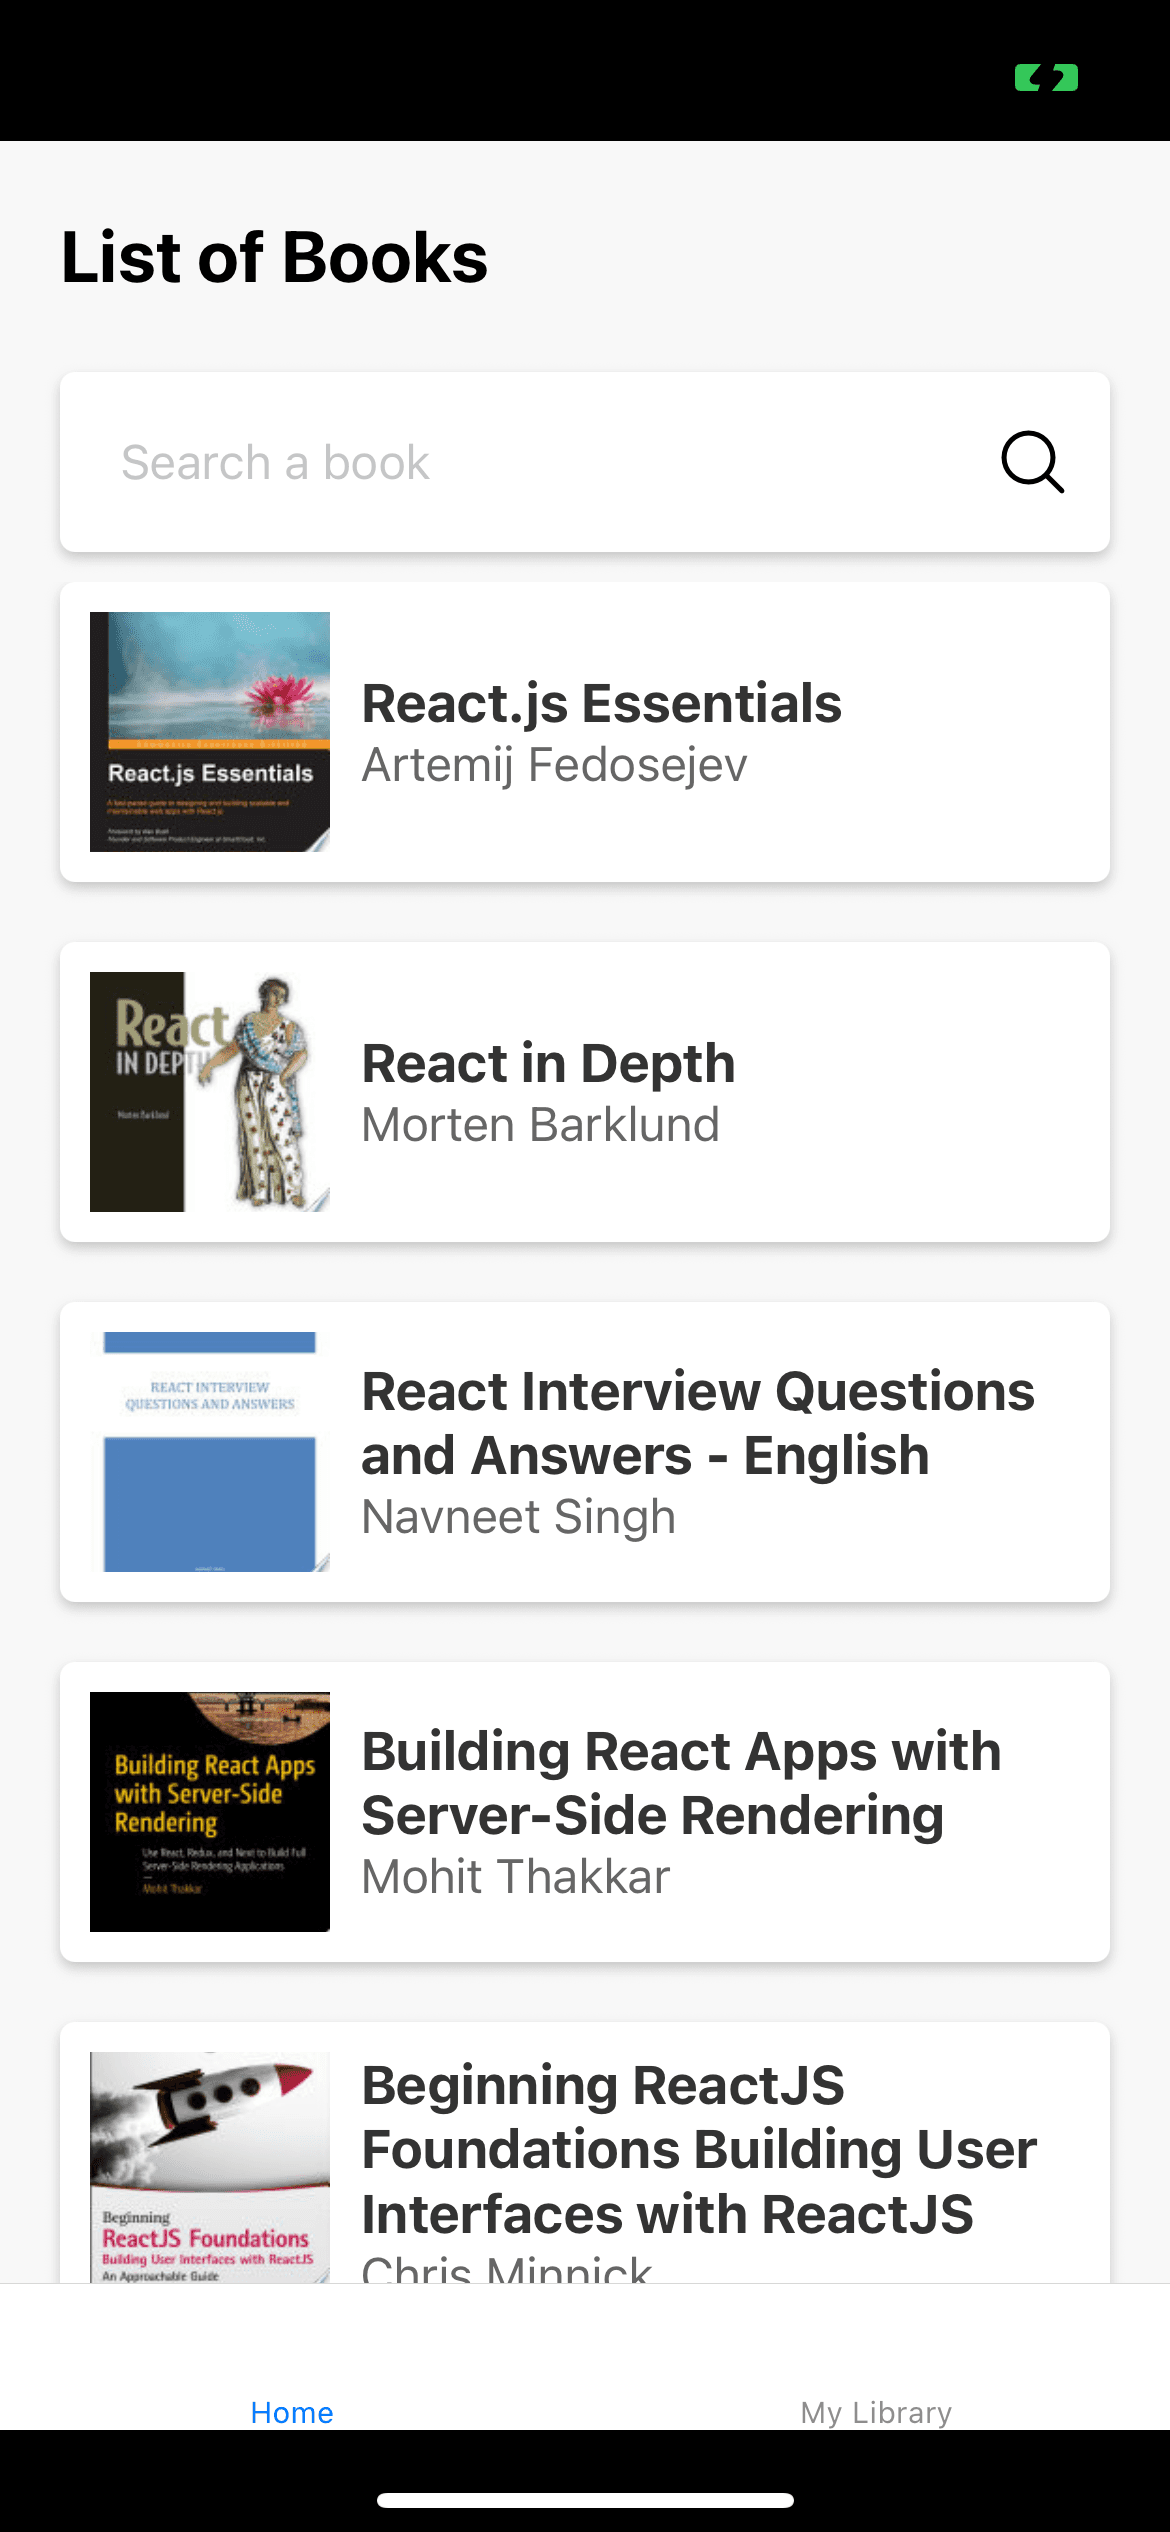Open Beginning ReactJS Foundations book title
This screenshot has height=2532, width=1170.
tap(698, 2149)
